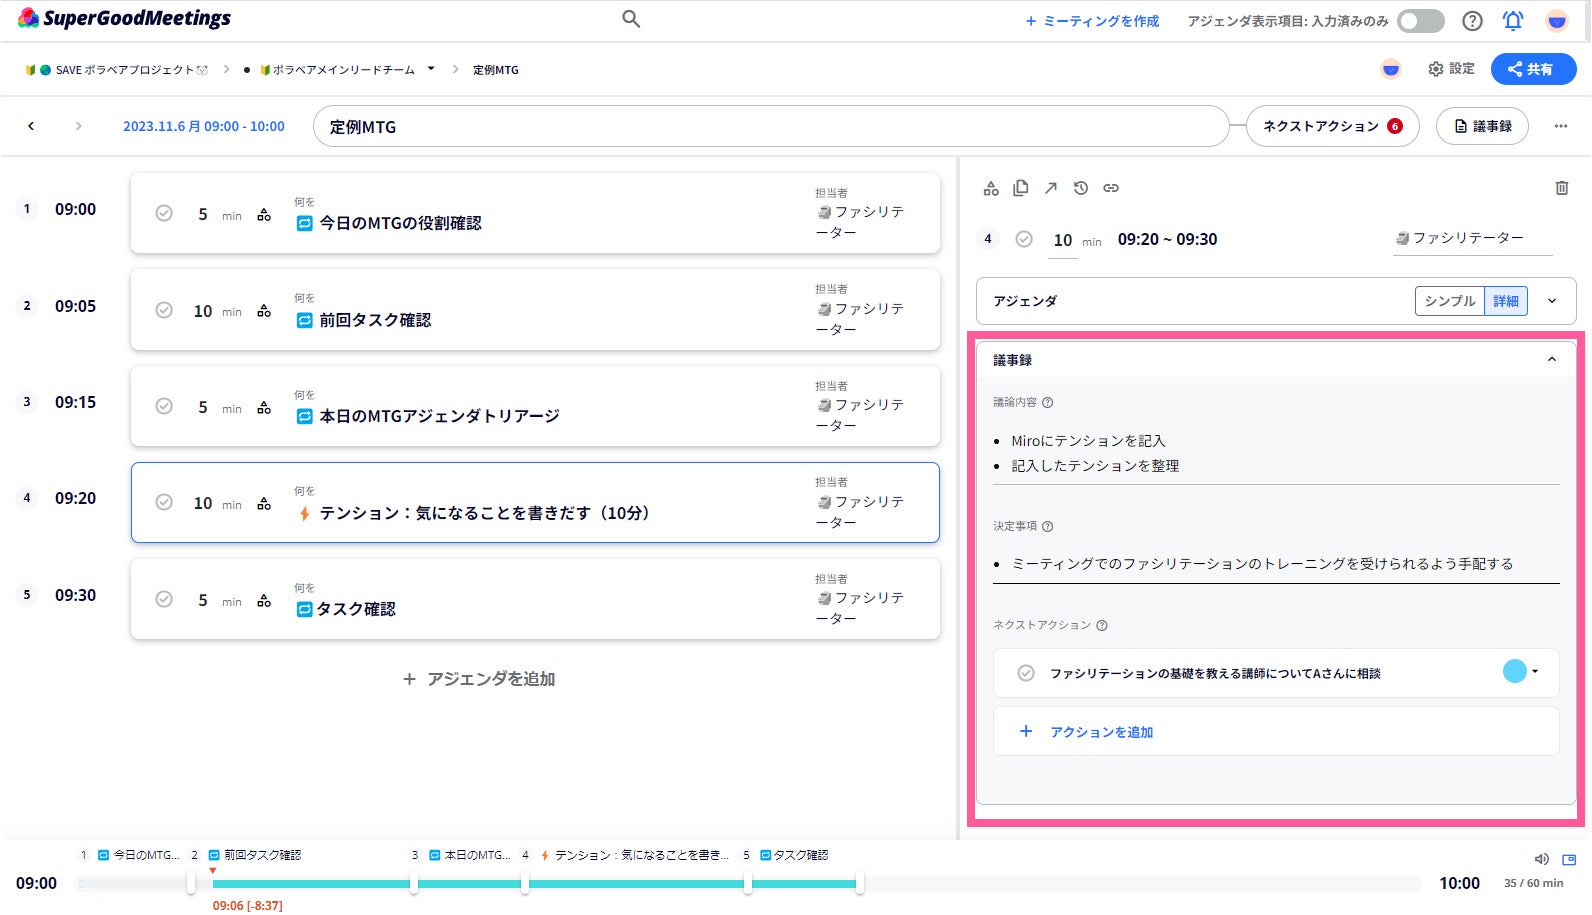Open 設定 settings gear
Image resolution: width=1592 pixels, height=915 pixels.
1451,69
